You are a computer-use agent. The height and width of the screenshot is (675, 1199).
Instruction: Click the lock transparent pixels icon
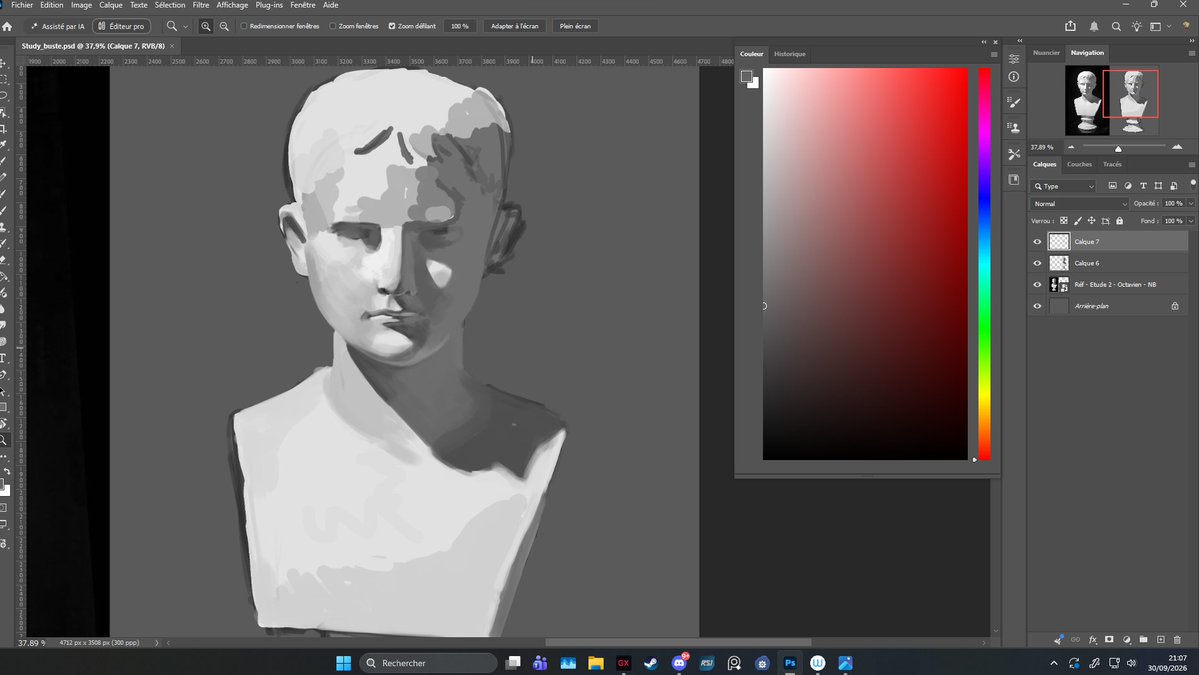click(1064, 221)
